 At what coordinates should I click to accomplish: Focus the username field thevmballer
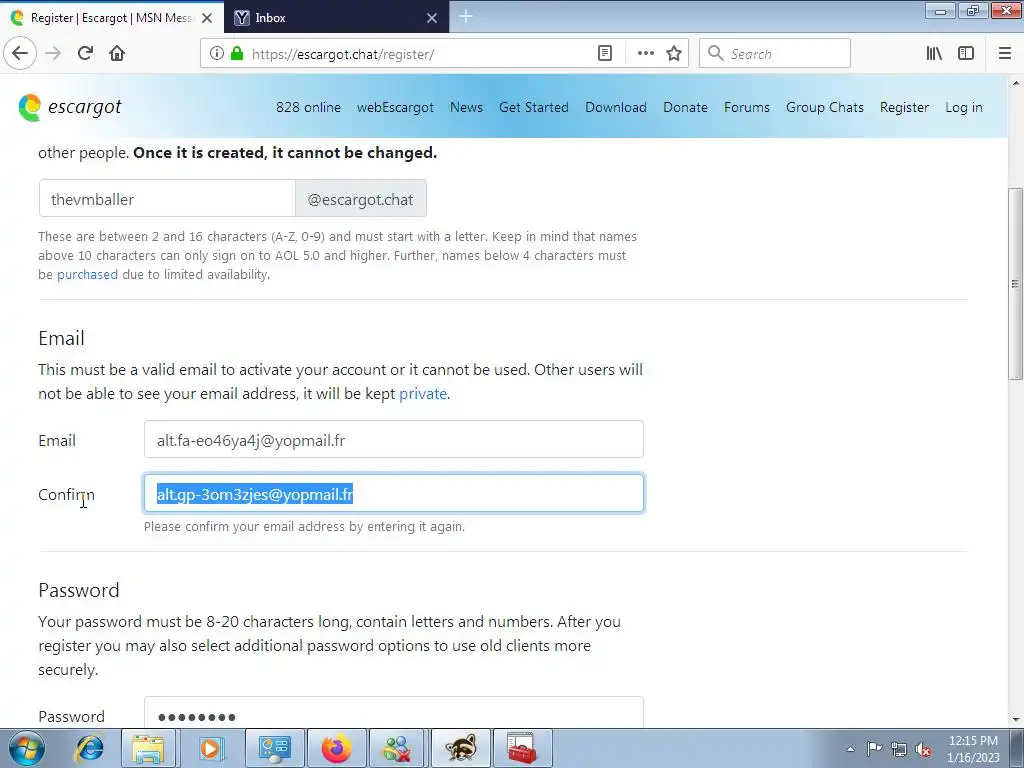click(x=167, y=199)
